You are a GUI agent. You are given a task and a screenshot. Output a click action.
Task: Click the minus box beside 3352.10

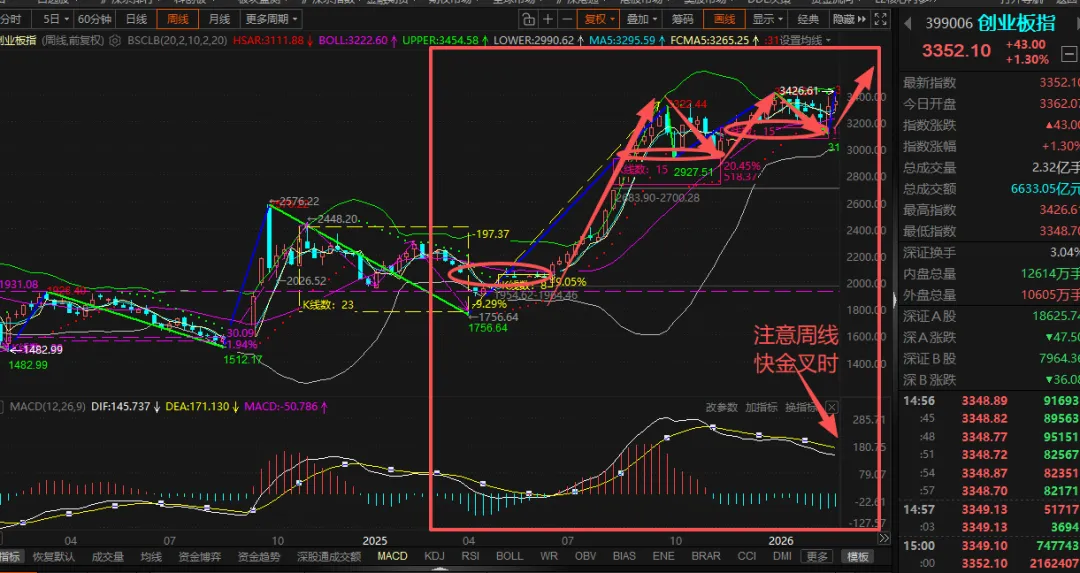point(1068,53)
